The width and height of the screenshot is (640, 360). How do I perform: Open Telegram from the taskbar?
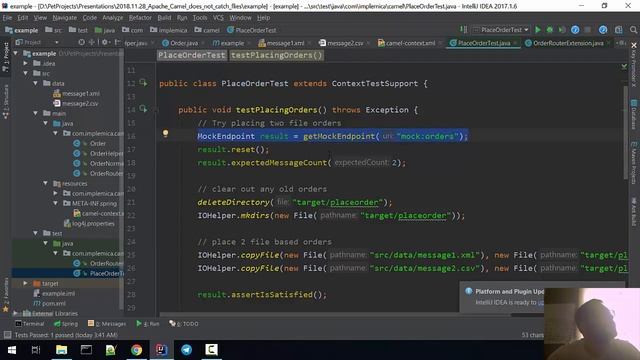tap(187, 350)
